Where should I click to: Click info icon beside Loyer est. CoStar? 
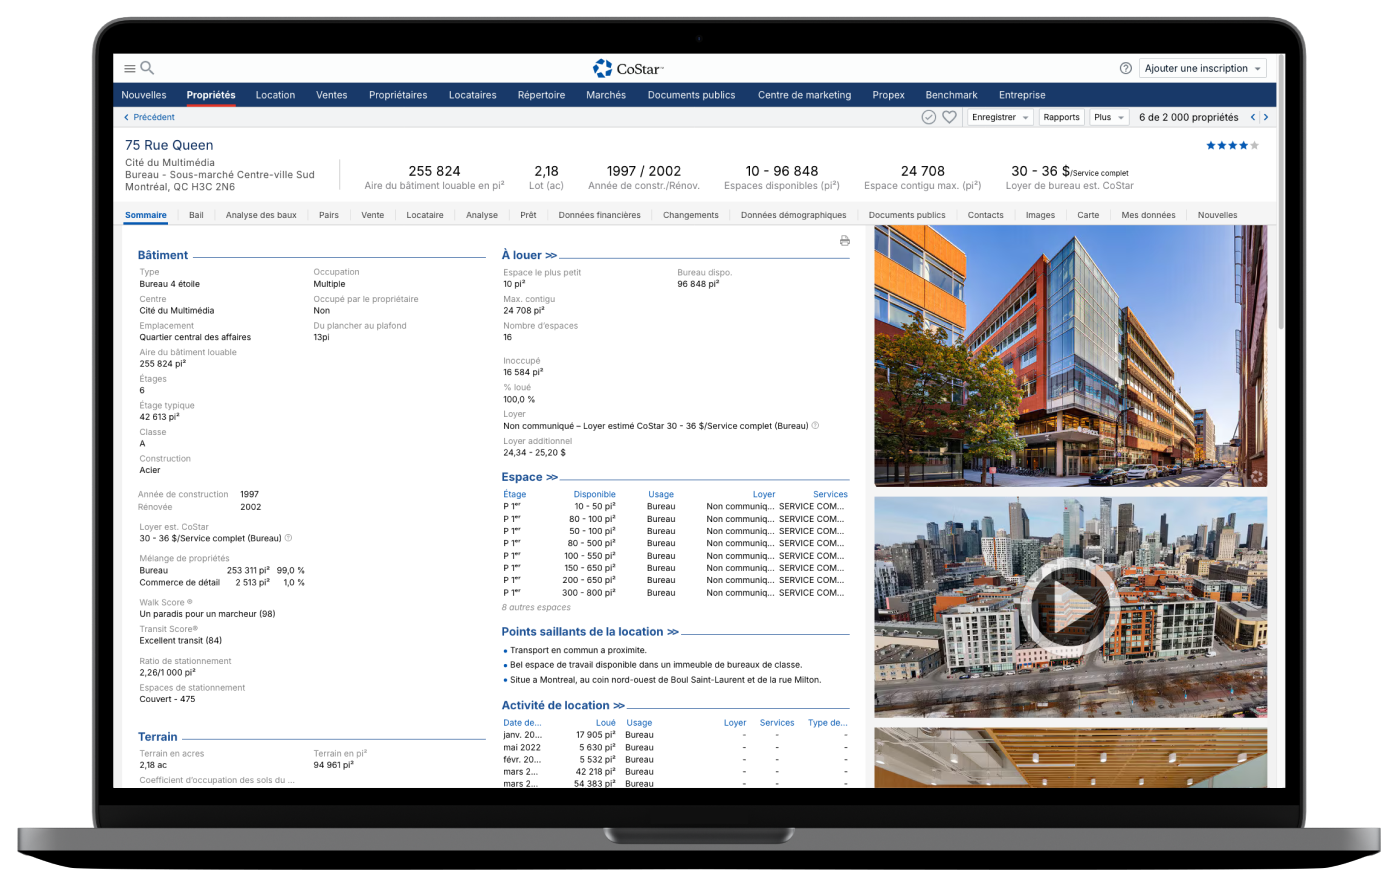tap(288, 538)
